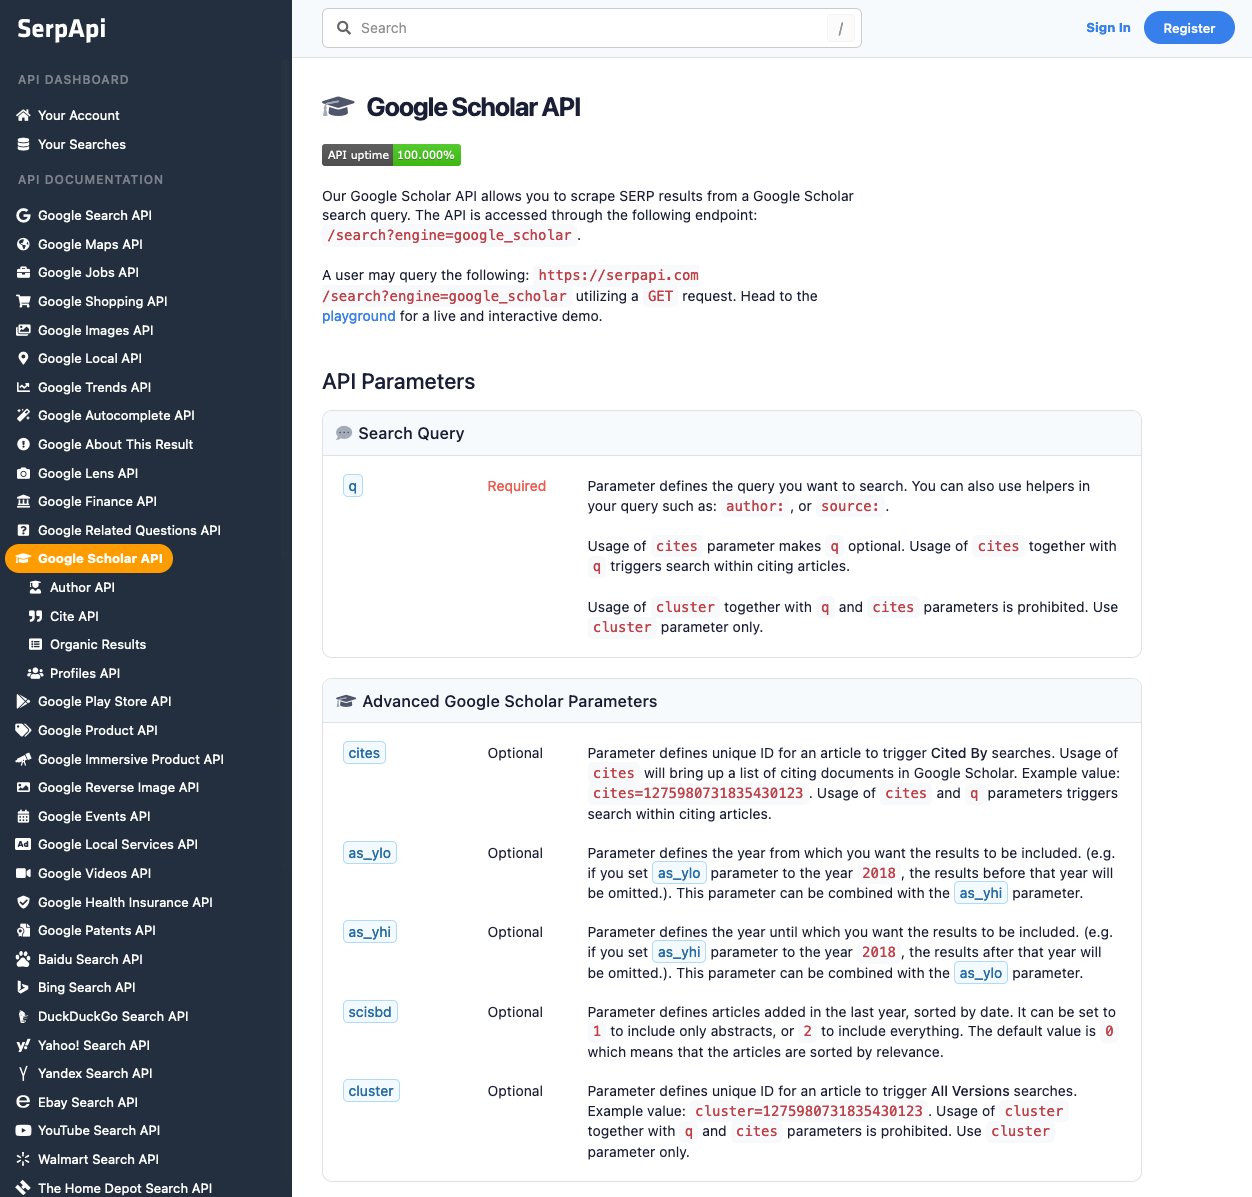The height and width of the screenshot is (1197, 1252).
Task: Click the tags icon for Google Product API
Action: click(x=23, y=730)
